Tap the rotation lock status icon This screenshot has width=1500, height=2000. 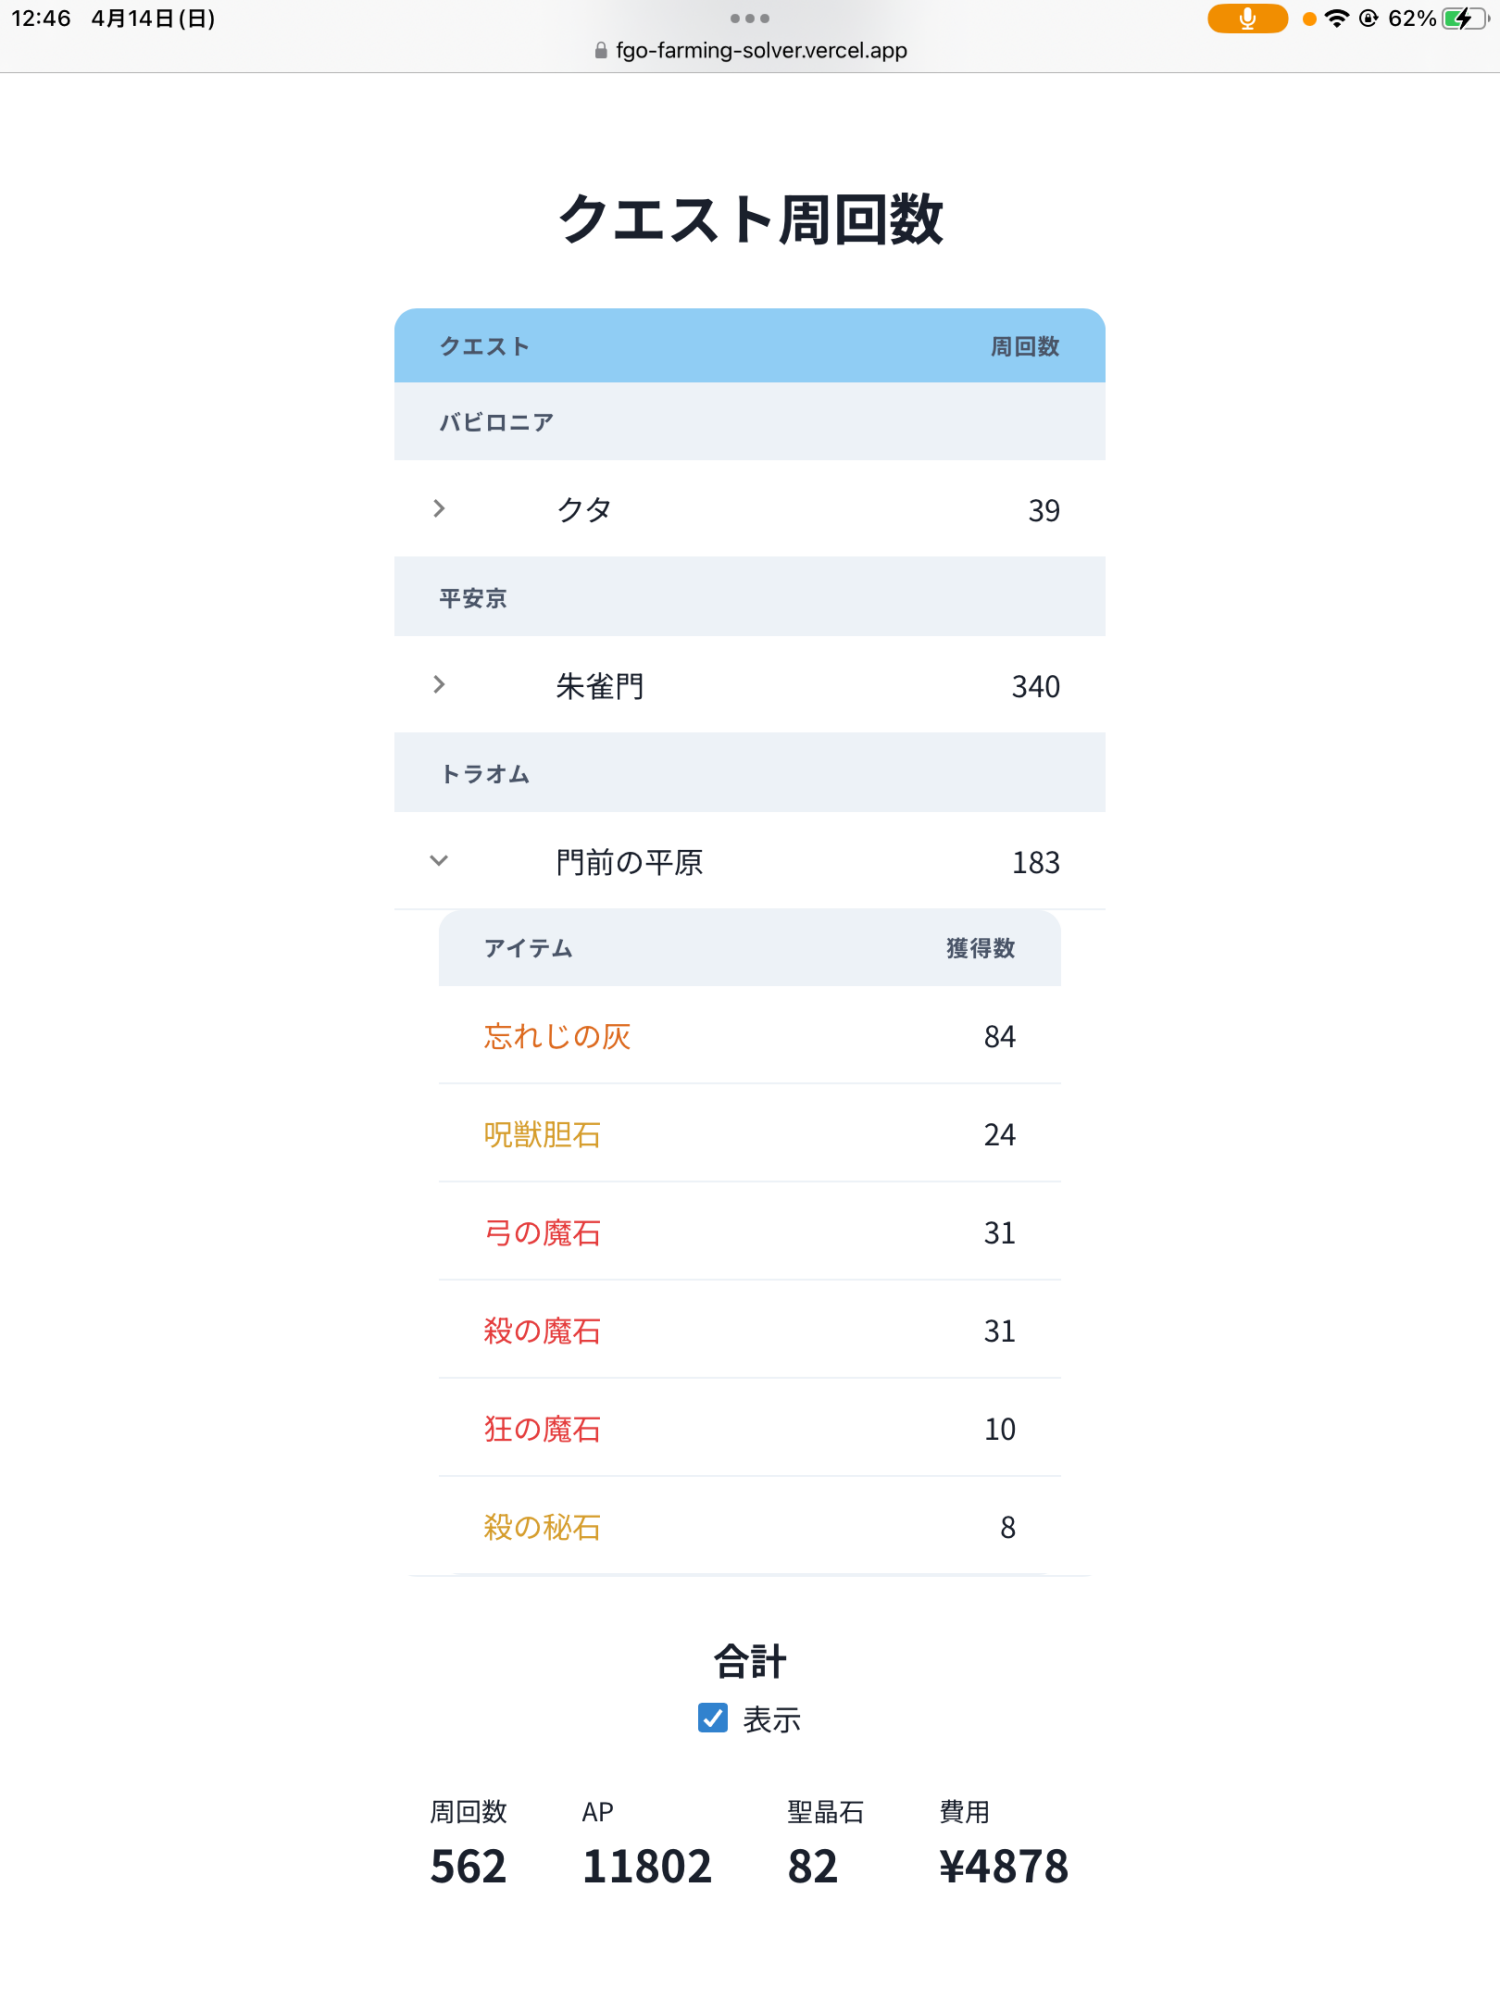[1369, 19]
